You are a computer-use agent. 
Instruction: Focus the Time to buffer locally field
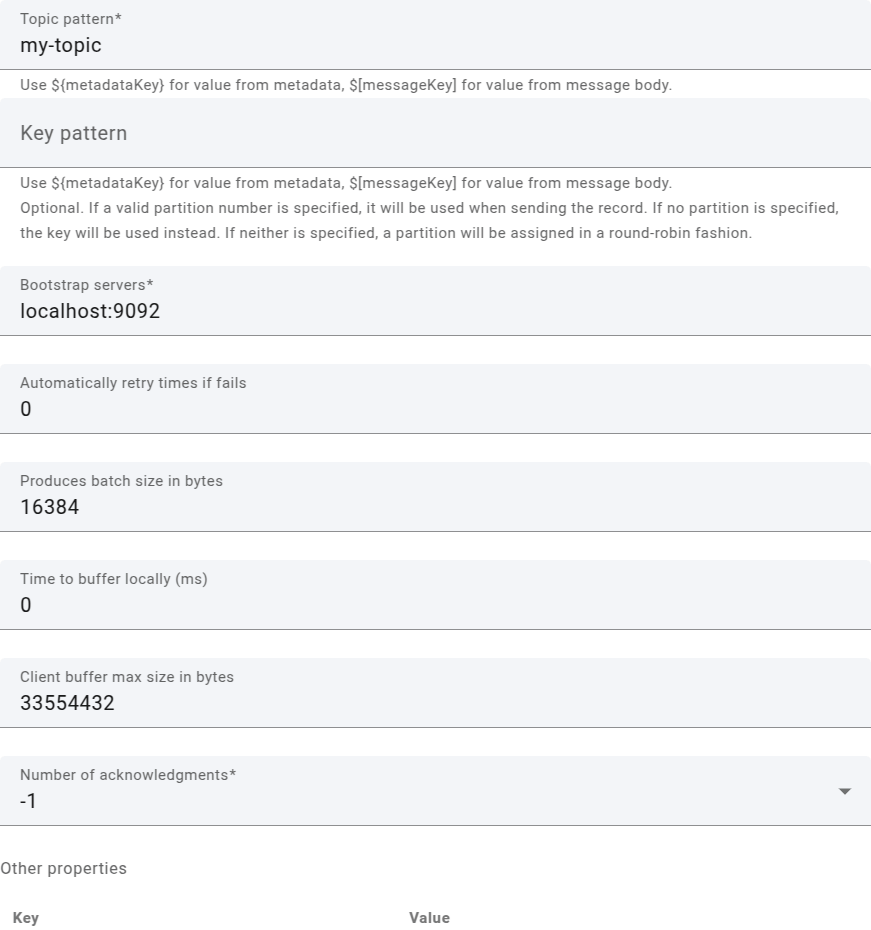click(x=435, y=605)
